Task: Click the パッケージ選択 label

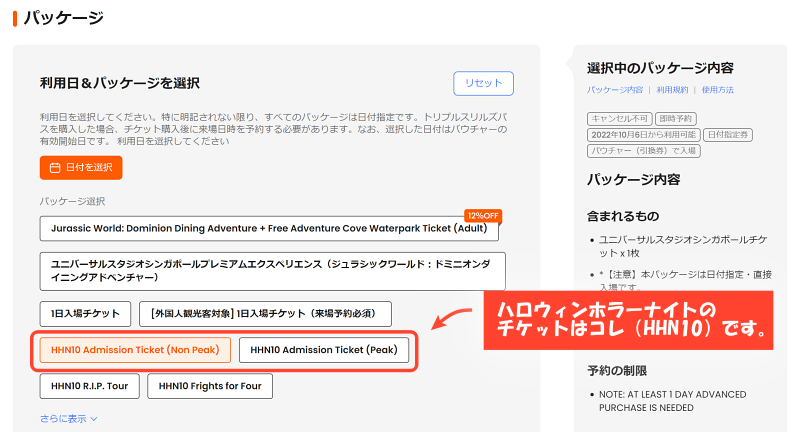Action: coord(72,201)
